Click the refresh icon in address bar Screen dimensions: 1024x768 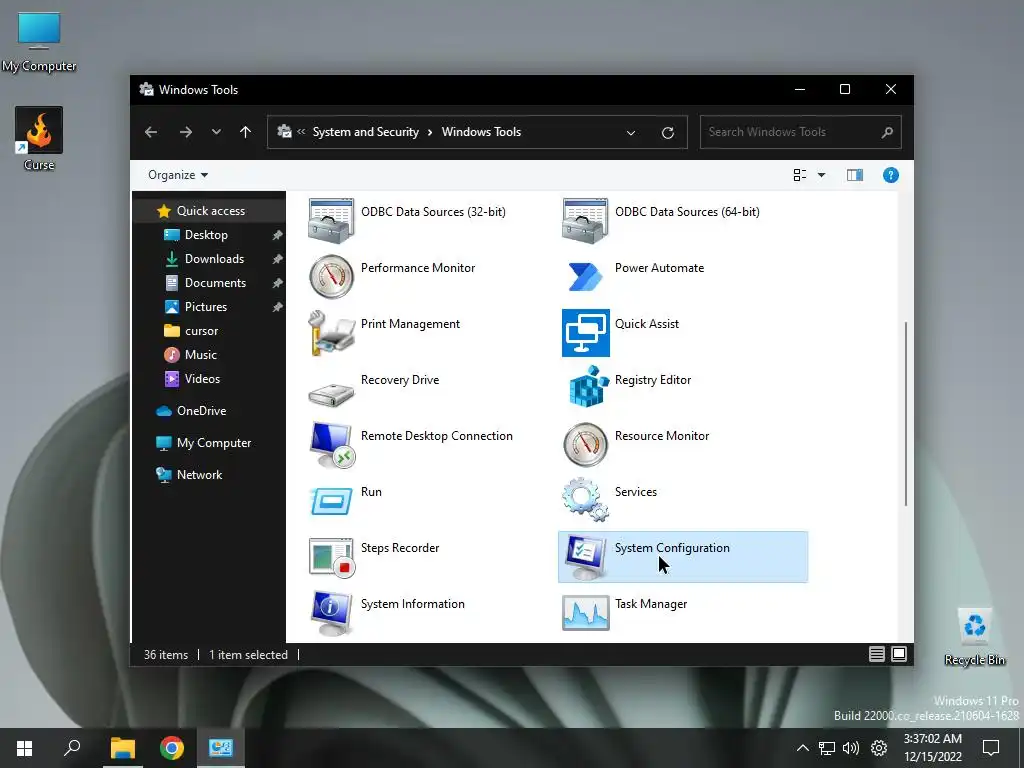pyautogui.click(x=667, y=133)
